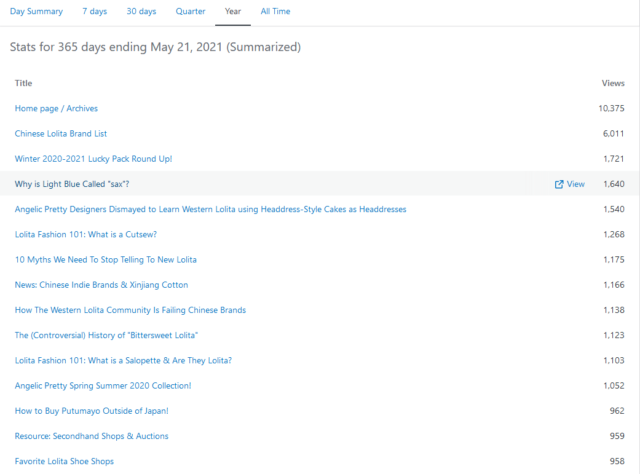Select the 7 days tab
640x474 pixels.
95,11
